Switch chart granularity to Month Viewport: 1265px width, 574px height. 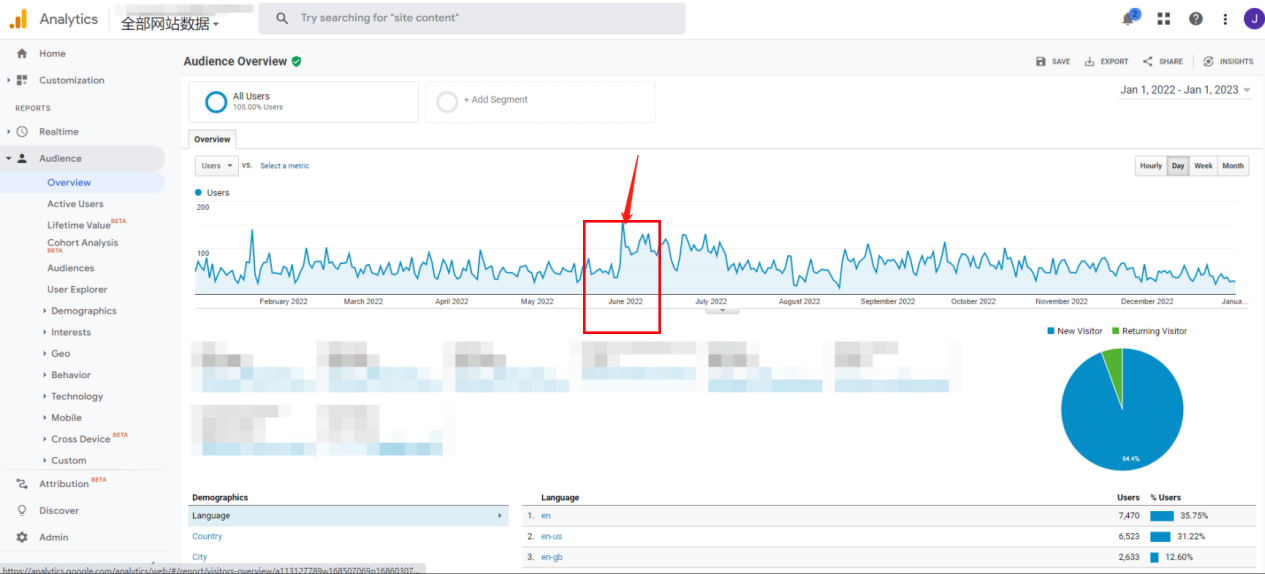click(x=1233, y=166)
